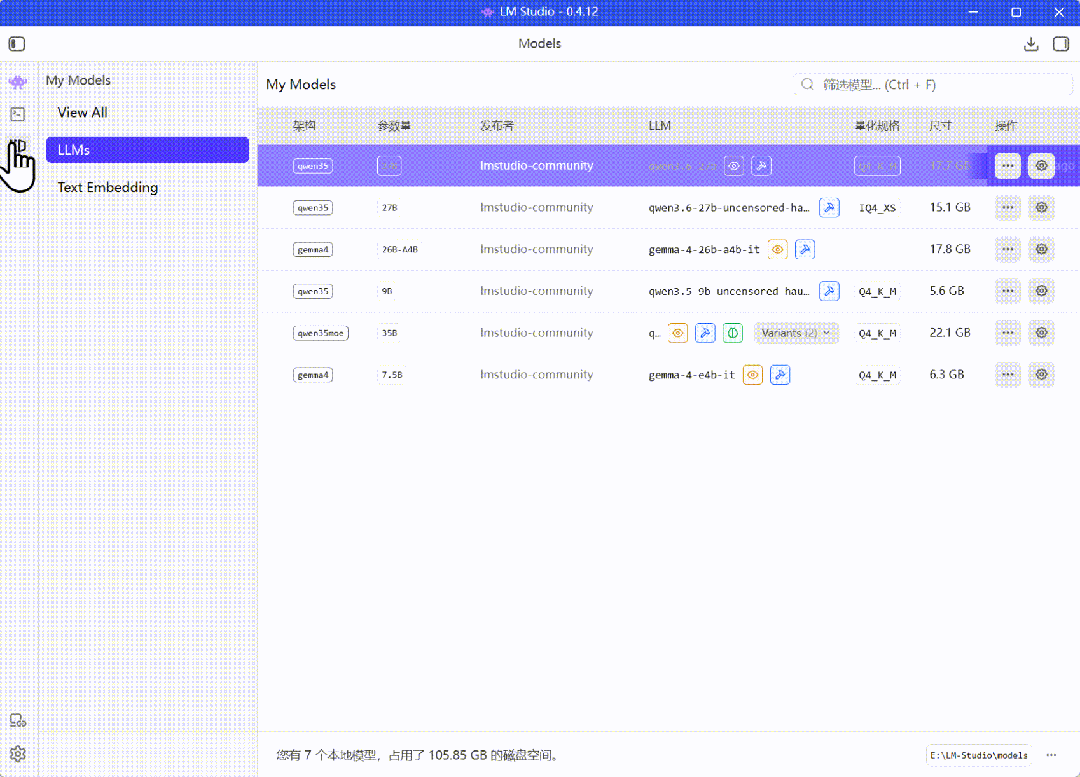The image size is (1080, 777).
Task: Sort by the 架构 column header
Action: [x=304, y=125]
